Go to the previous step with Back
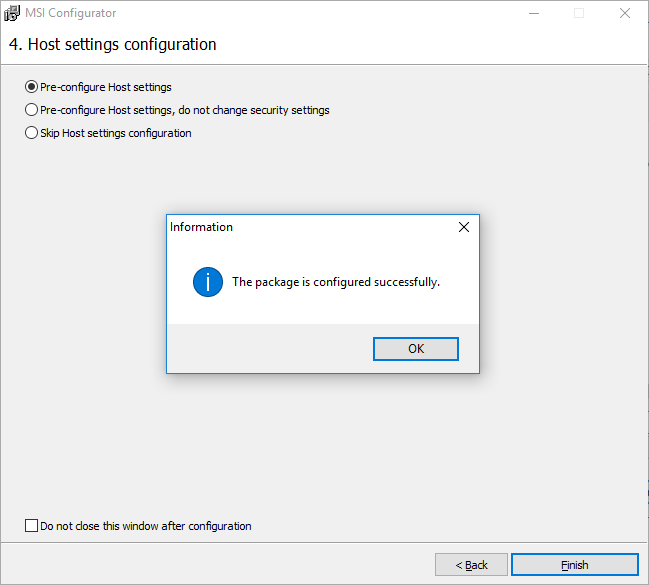 471,565
